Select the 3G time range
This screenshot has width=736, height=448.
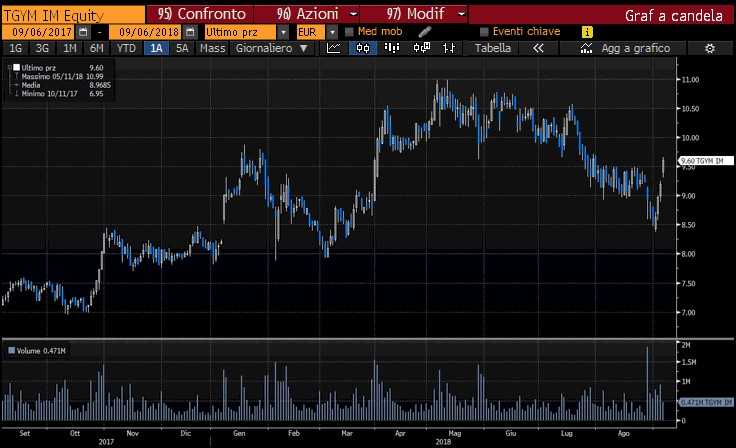click(42, 48)
